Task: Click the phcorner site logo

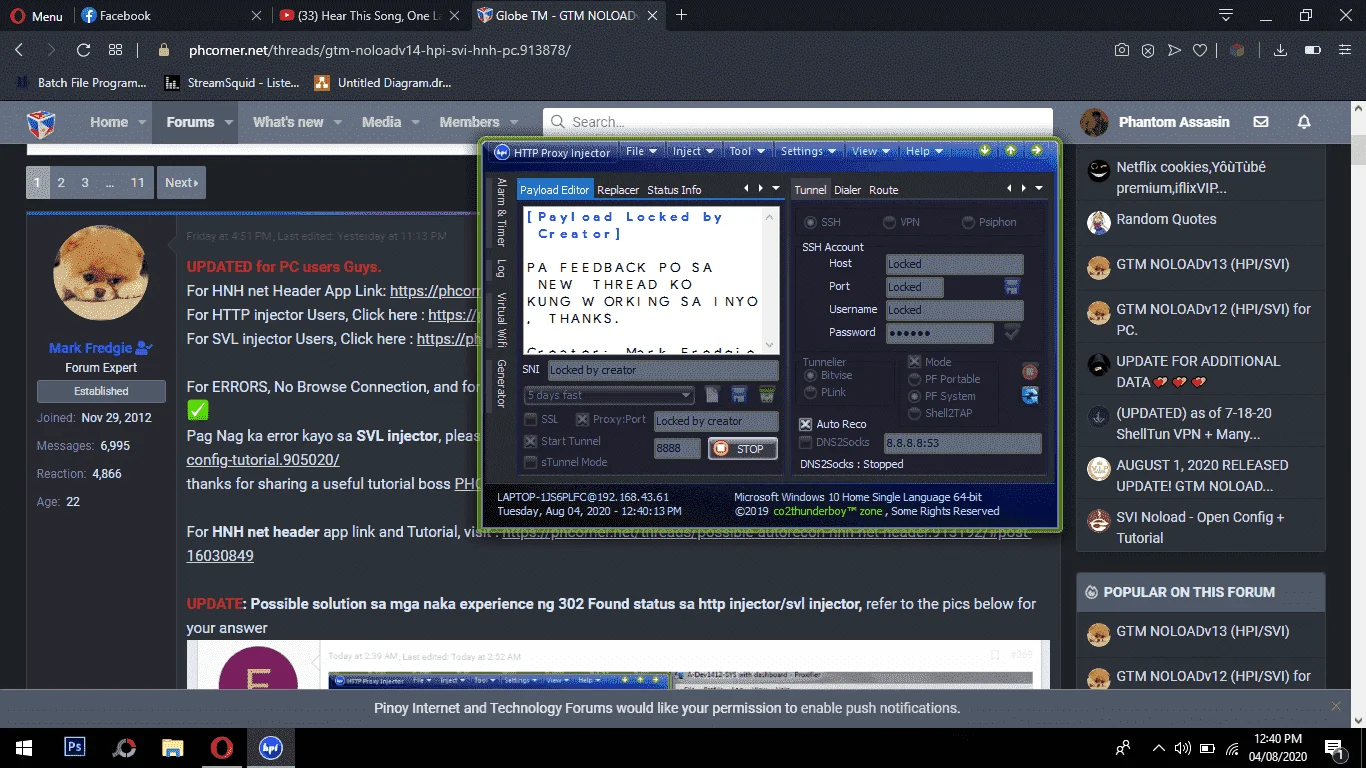Action: [x=41, y=123]
